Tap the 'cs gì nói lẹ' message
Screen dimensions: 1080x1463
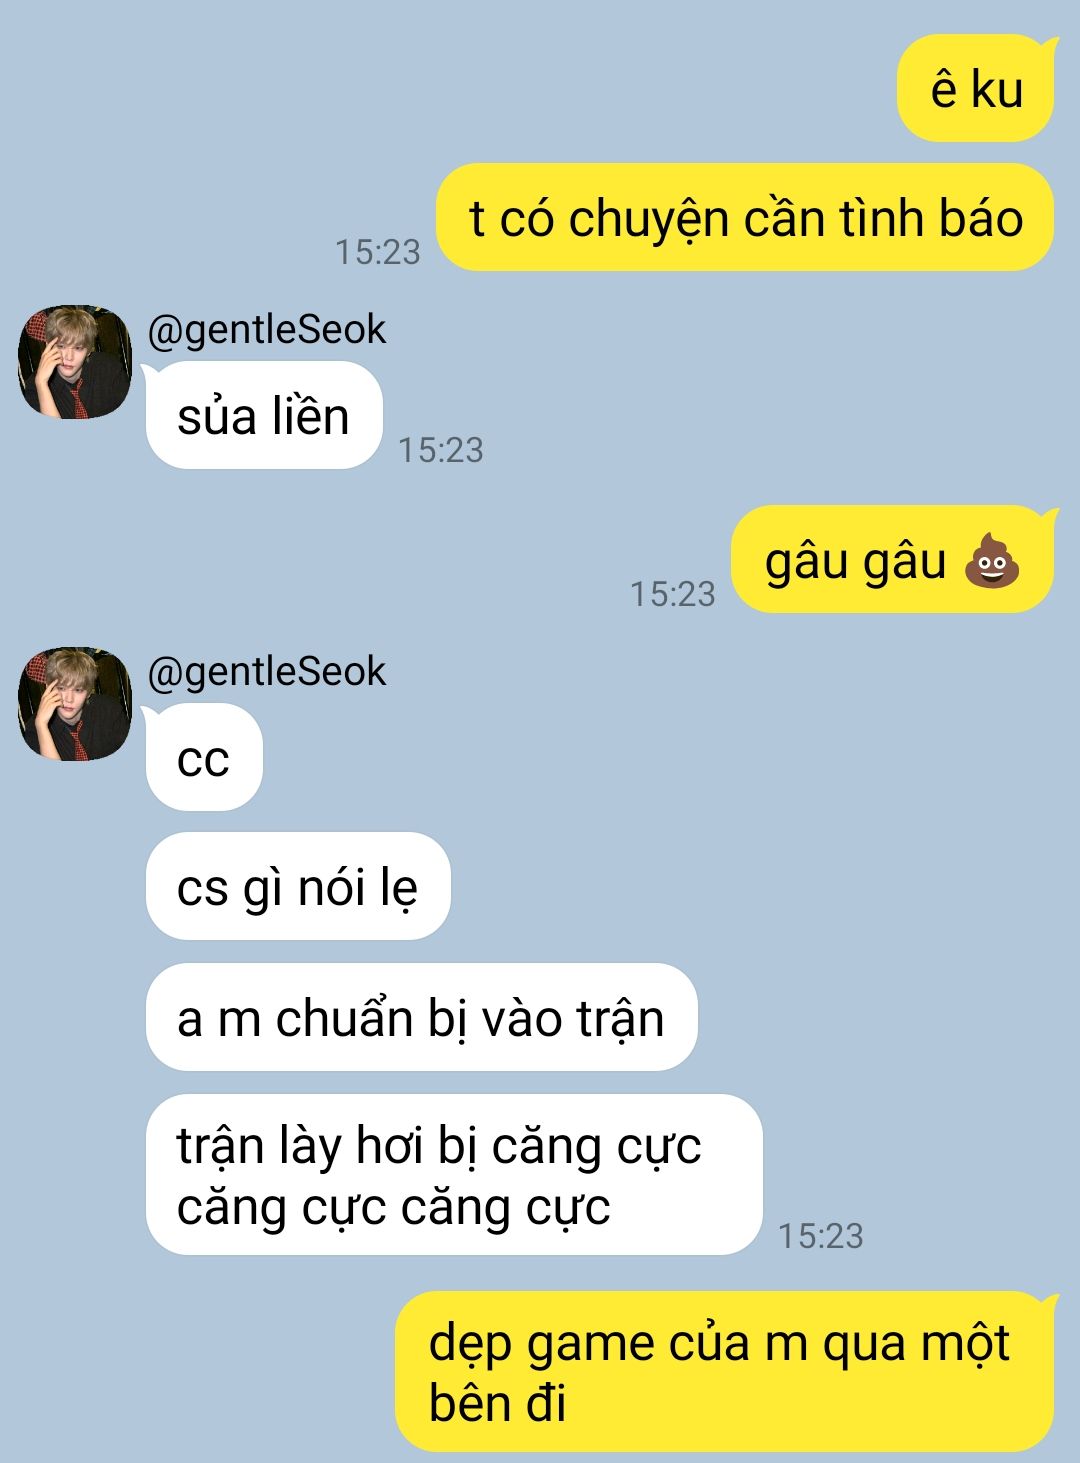[x=298, y=886]
